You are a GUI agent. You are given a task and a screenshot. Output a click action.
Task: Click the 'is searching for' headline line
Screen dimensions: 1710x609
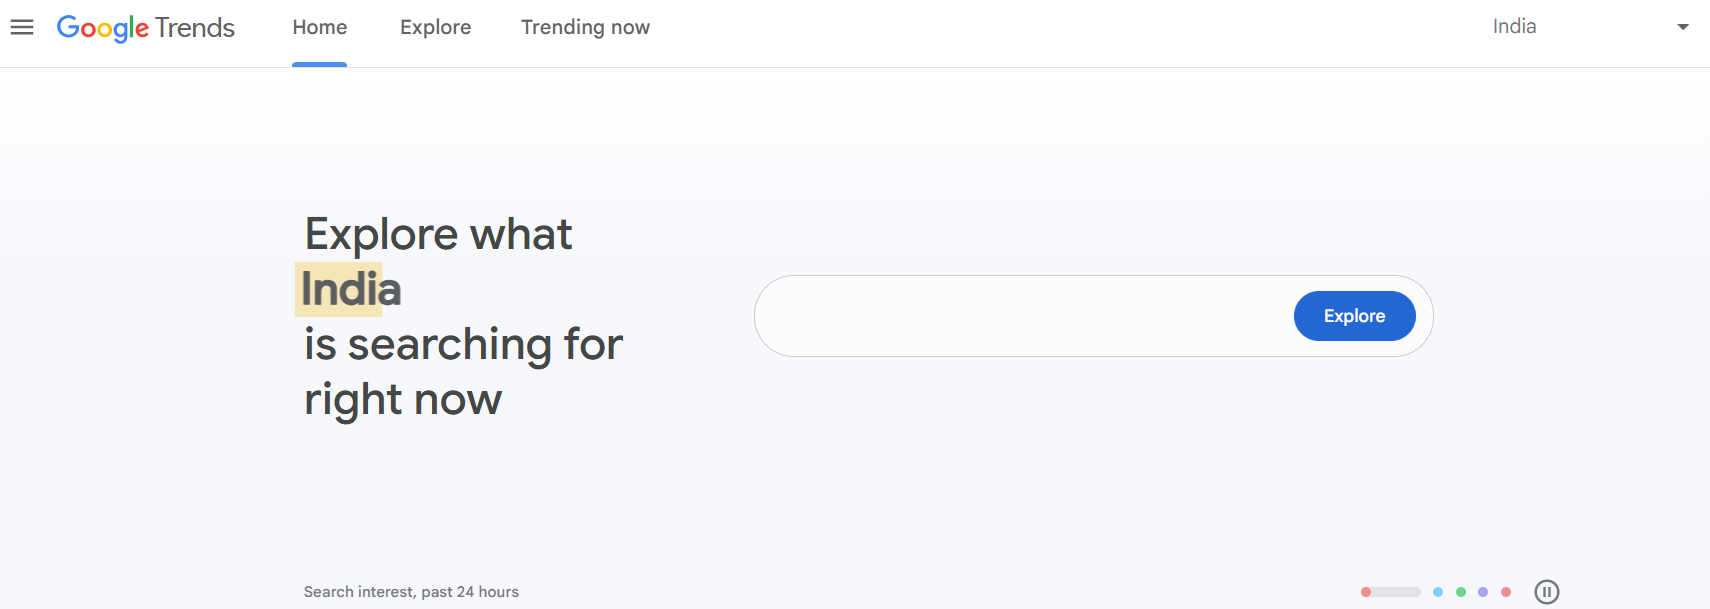pos(463,344)
